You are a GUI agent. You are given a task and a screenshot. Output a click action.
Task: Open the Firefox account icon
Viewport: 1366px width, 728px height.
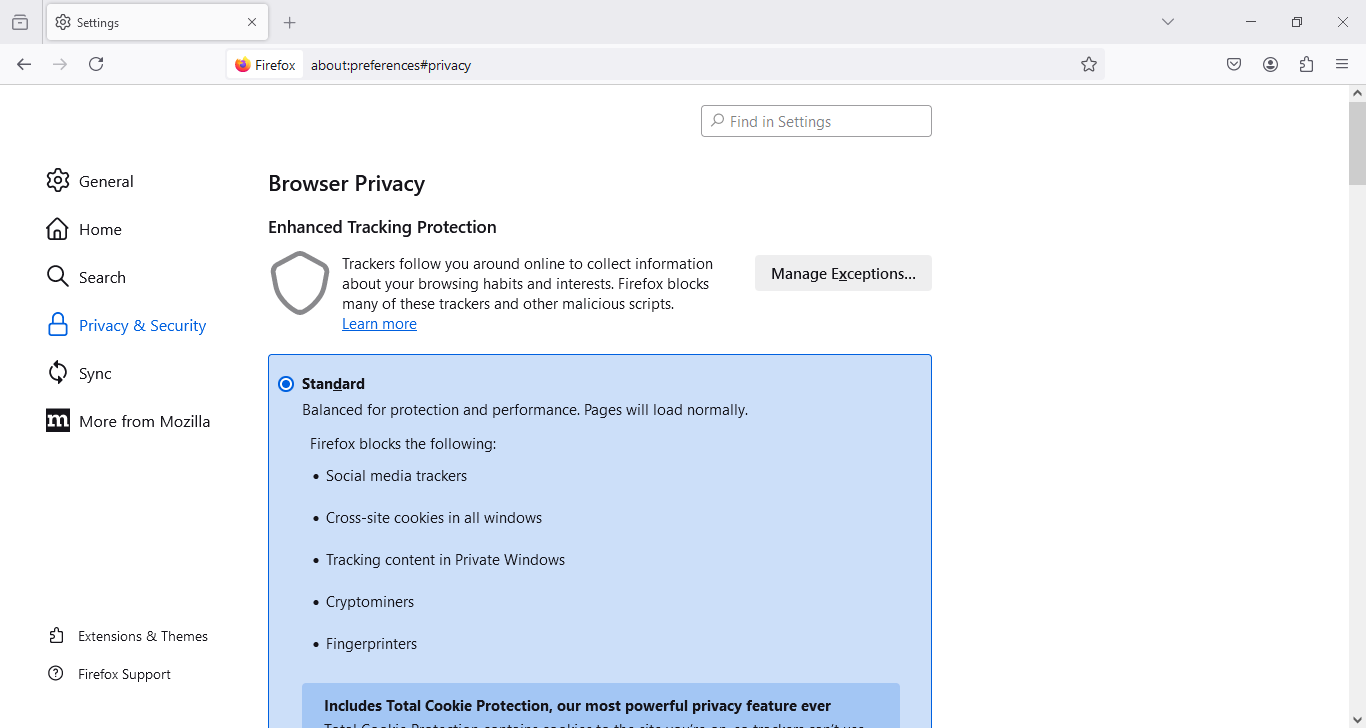1270,64
